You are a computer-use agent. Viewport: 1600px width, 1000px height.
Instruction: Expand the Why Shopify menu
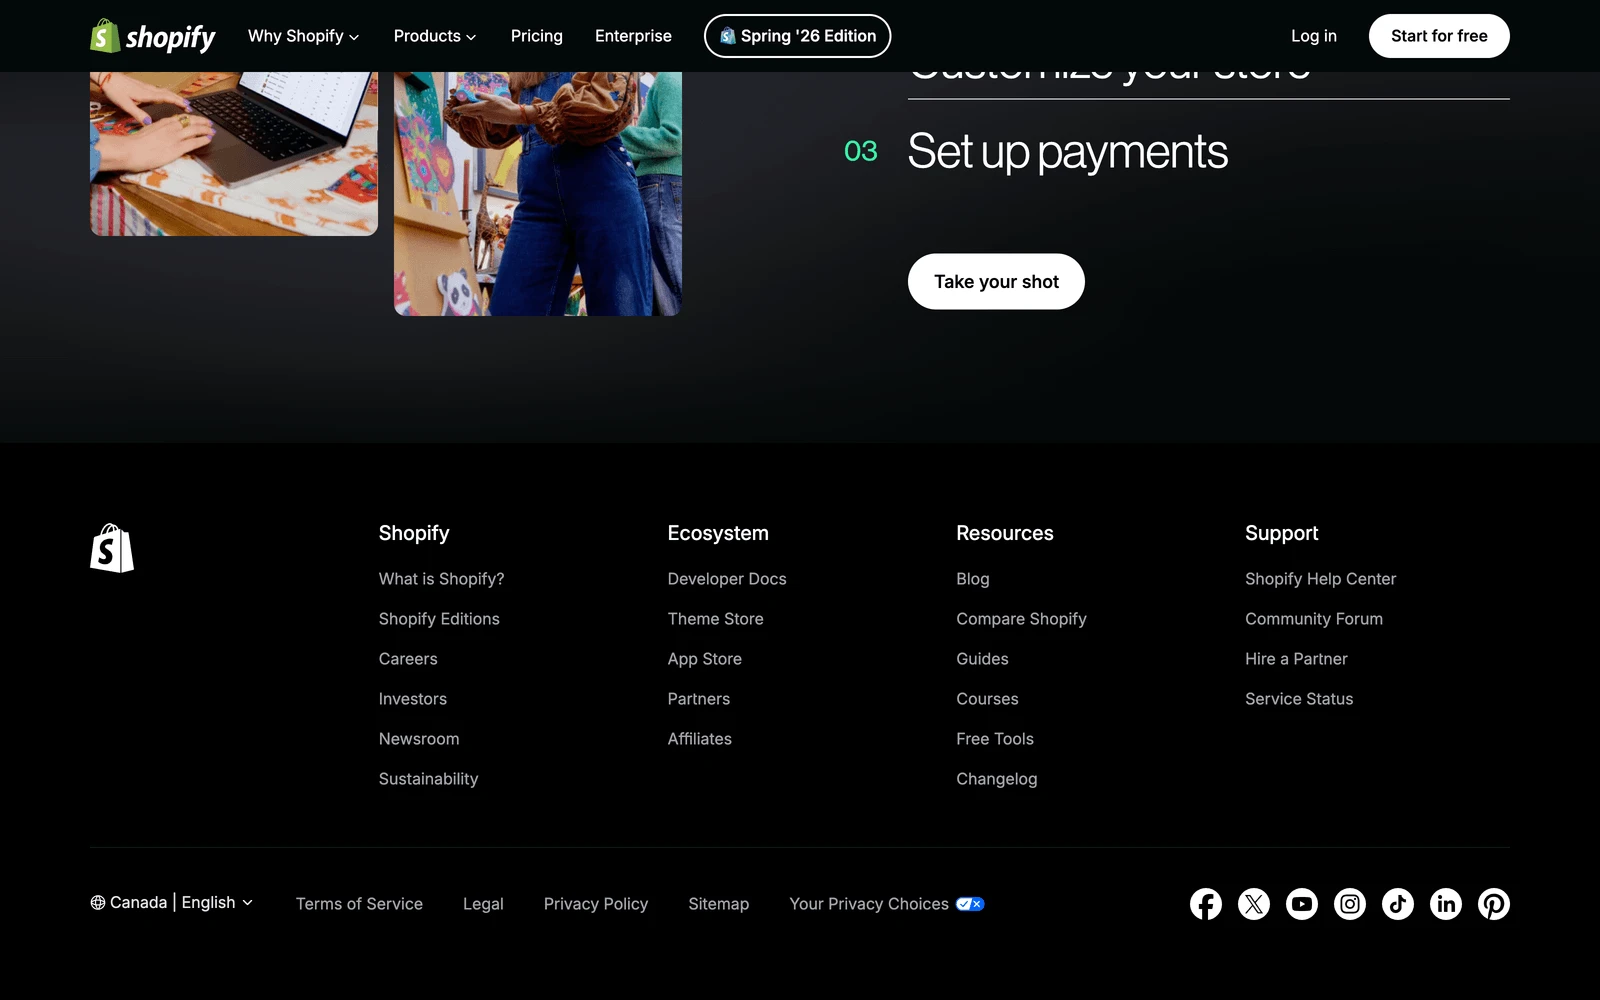(304, 36)
